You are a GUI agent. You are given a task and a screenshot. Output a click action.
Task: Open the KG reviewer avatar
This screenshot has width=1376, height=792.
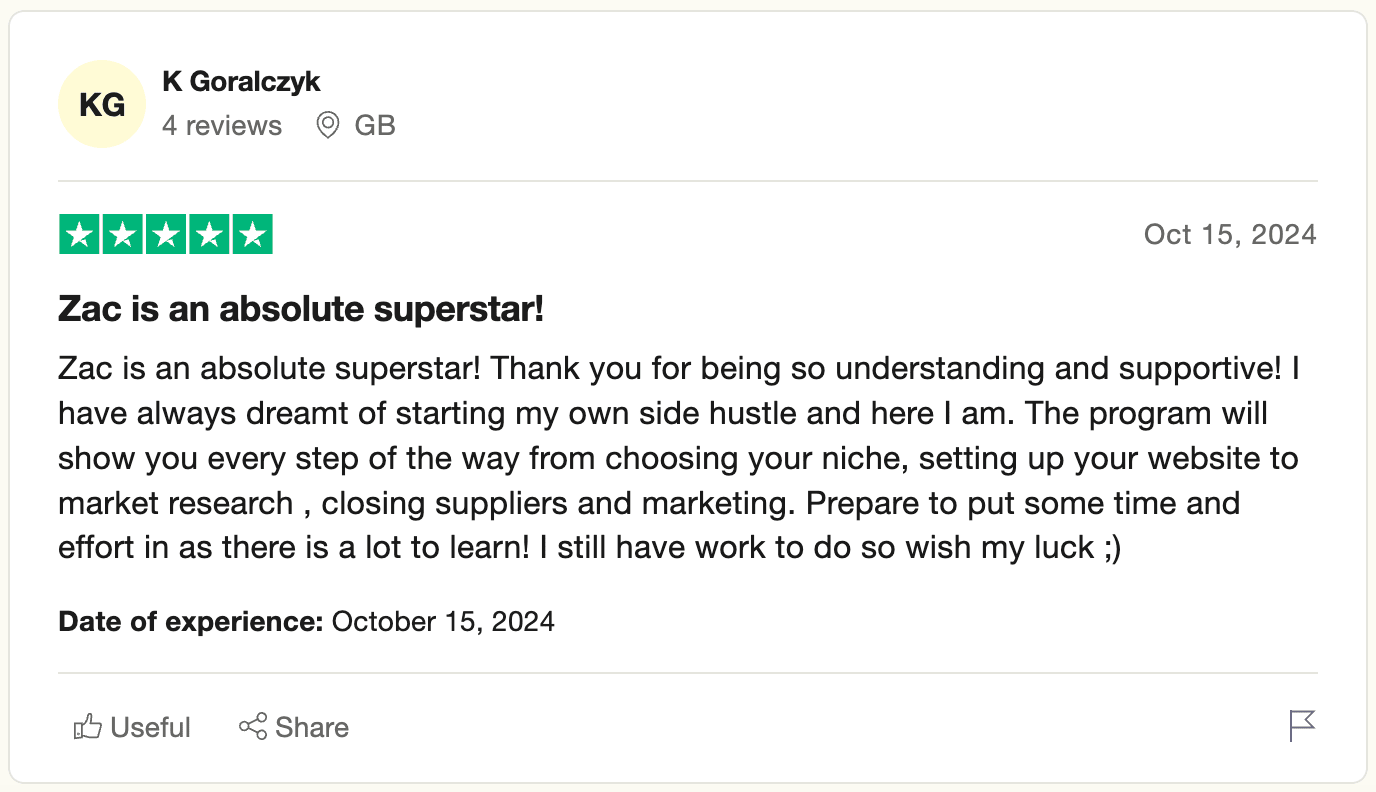coord(102,104)
